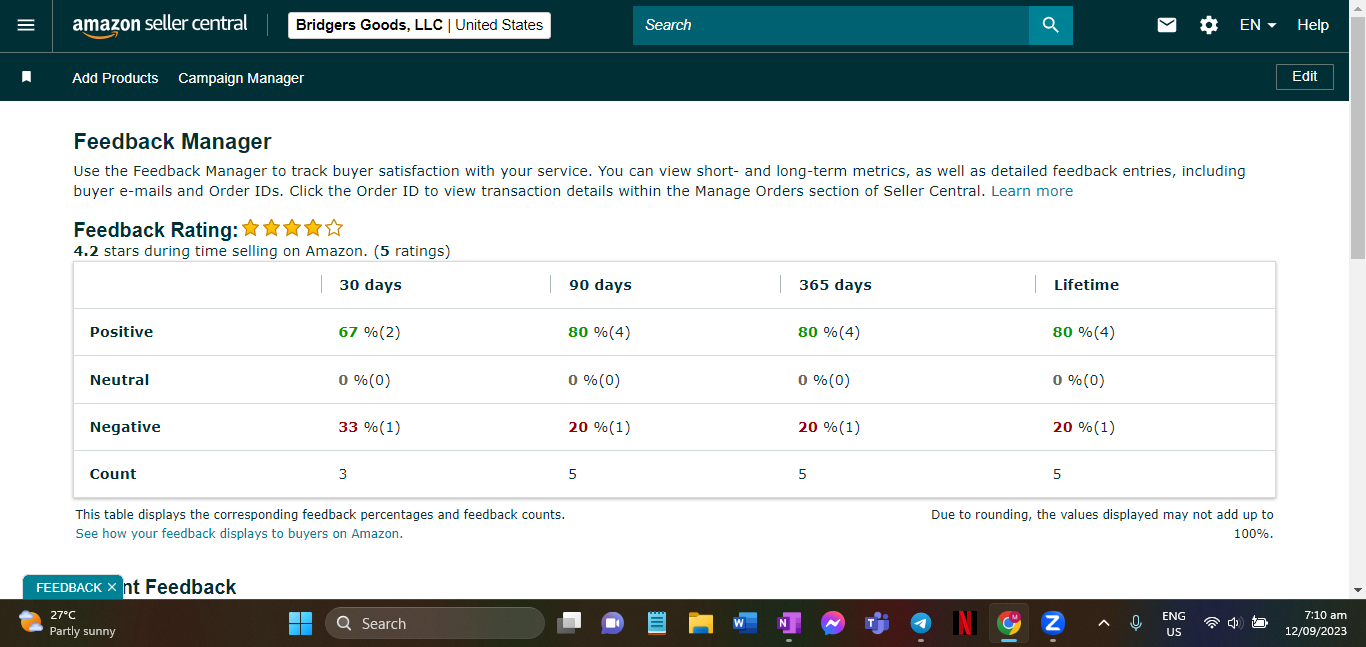This screenshot has width=1366, height=647.
Task: Open the Bridgers Goods account switcher
Action: (x=419, y=25)
